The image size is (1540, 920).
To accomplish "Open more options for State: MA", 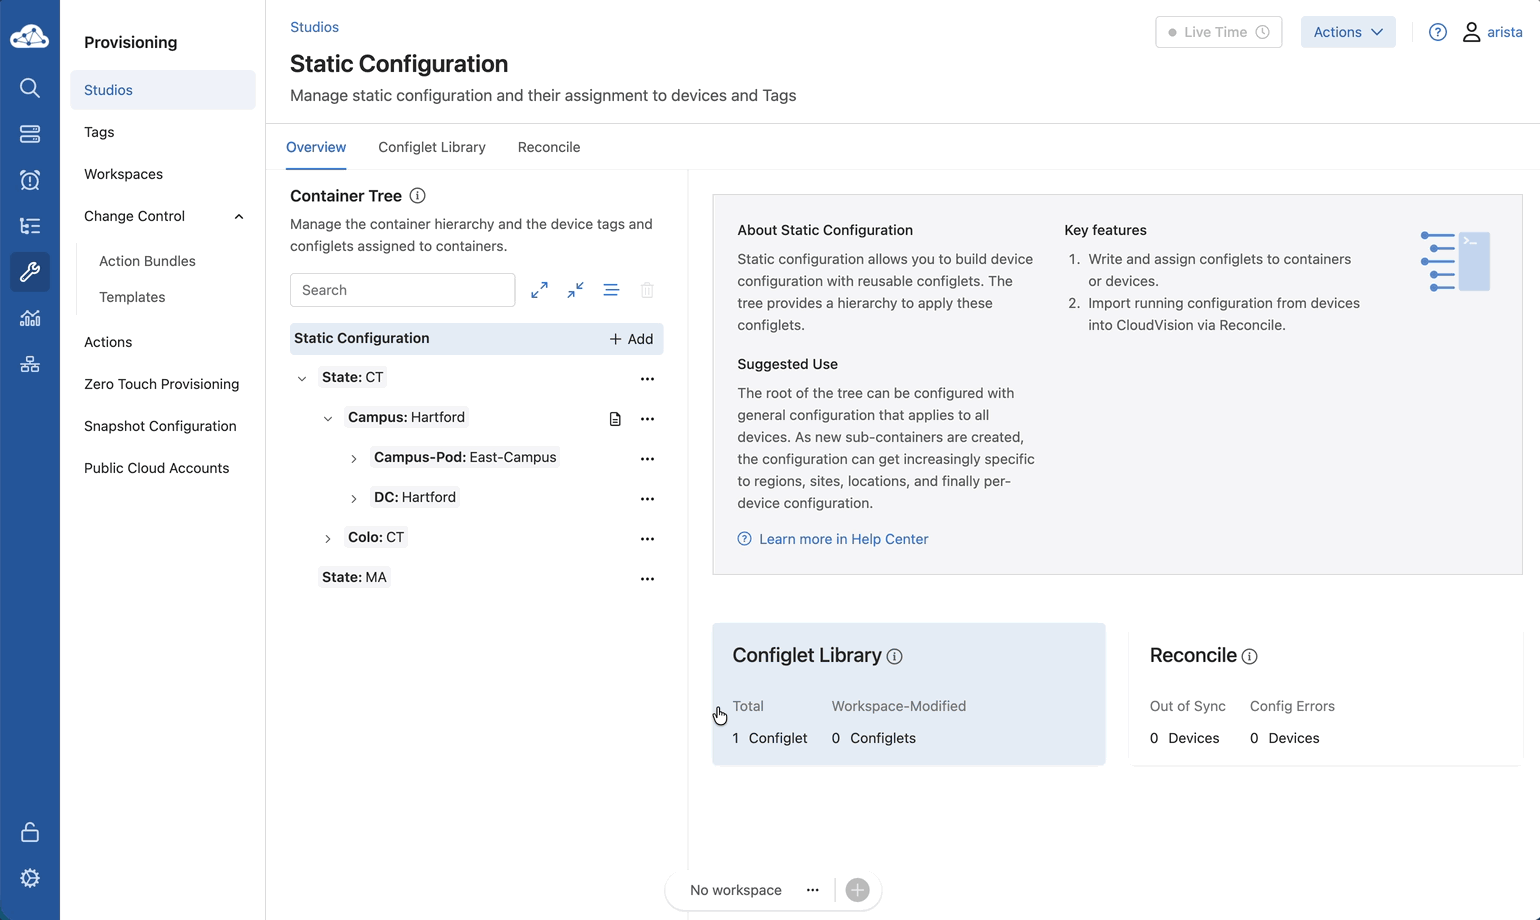I will tap(647, 579).
